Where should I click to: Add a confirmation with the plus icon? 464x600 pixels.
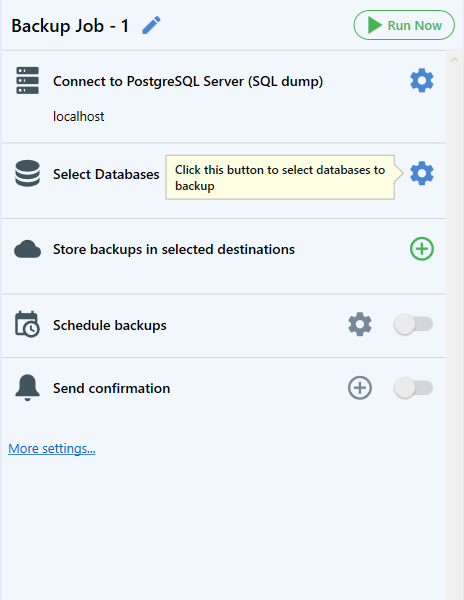(360, 388)
